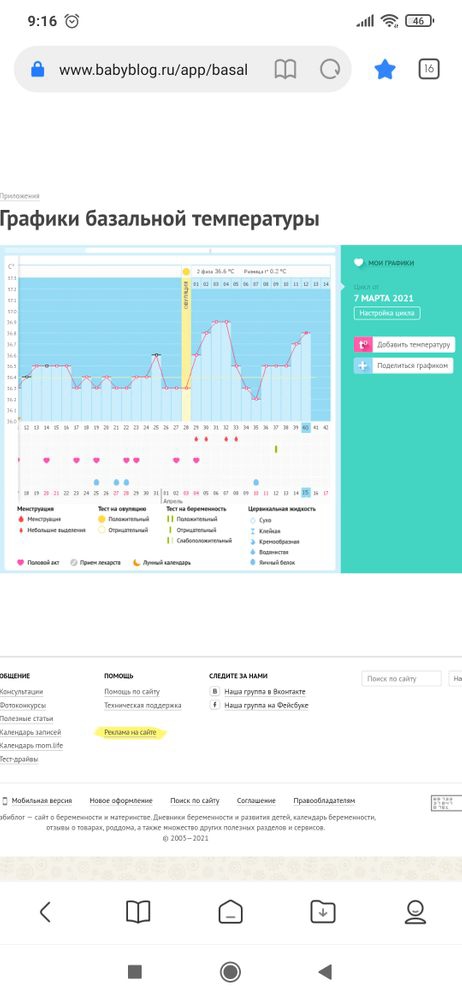The image size is (462, 1000).
Task: Open Техническая поддержка link
Action: [x=143, y=705]
